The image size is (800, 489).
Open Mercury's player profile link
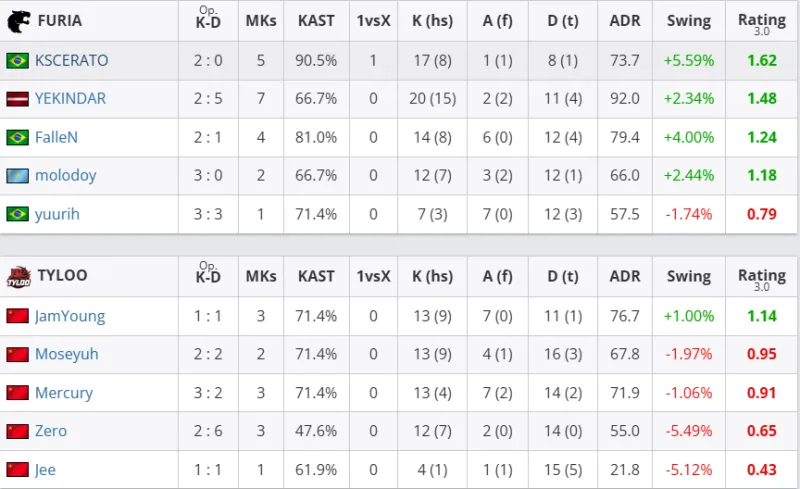click(64, 393)
